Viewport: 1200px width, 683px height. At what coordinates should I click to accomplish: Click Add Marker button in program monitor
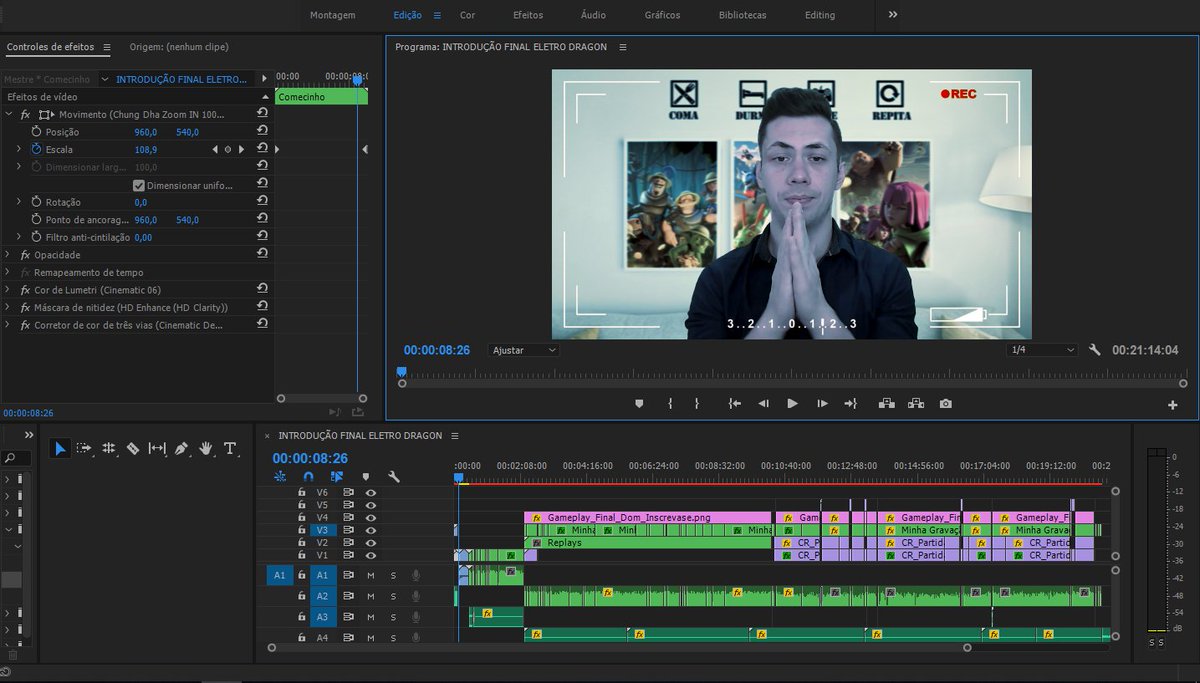(x=639, y=403)
